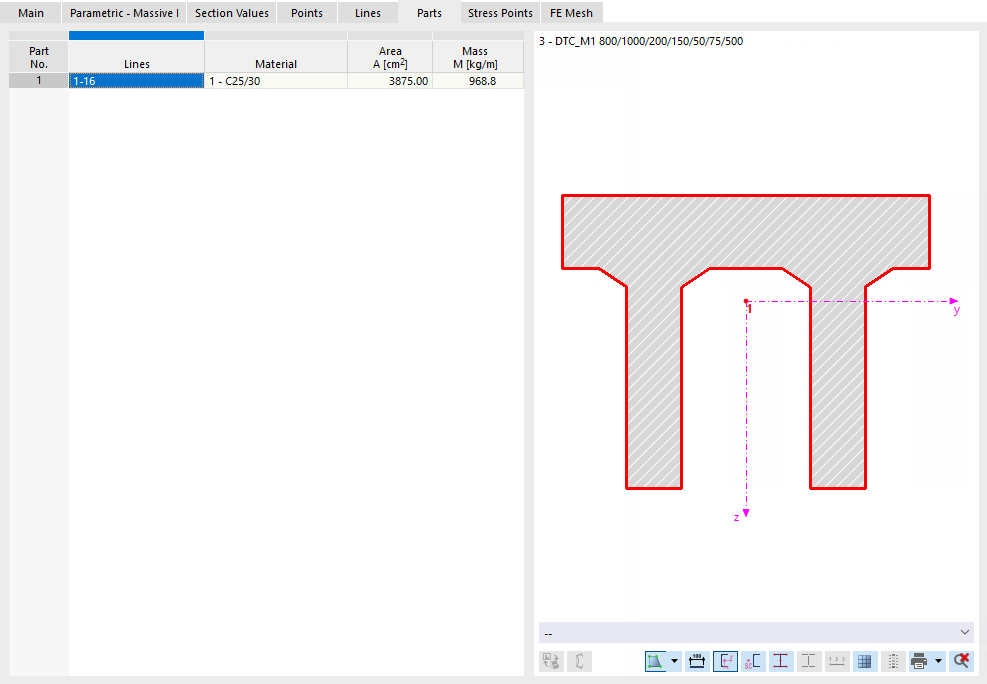
Task: Click the mass value 968.8
Action: click(x=477, y=81)
